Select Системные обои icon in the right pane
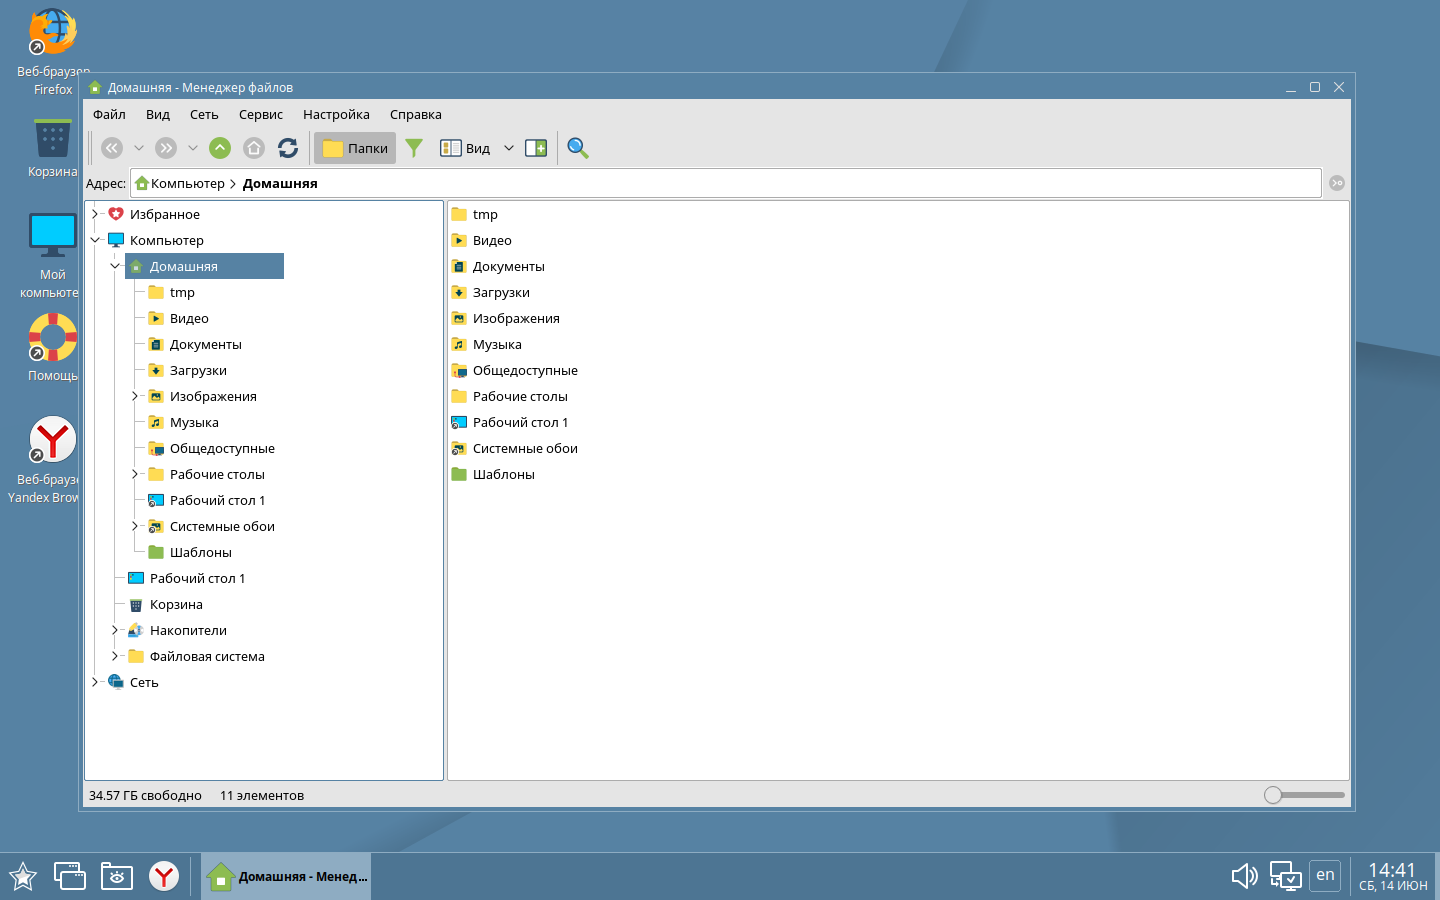 click(x=459, y=448)
